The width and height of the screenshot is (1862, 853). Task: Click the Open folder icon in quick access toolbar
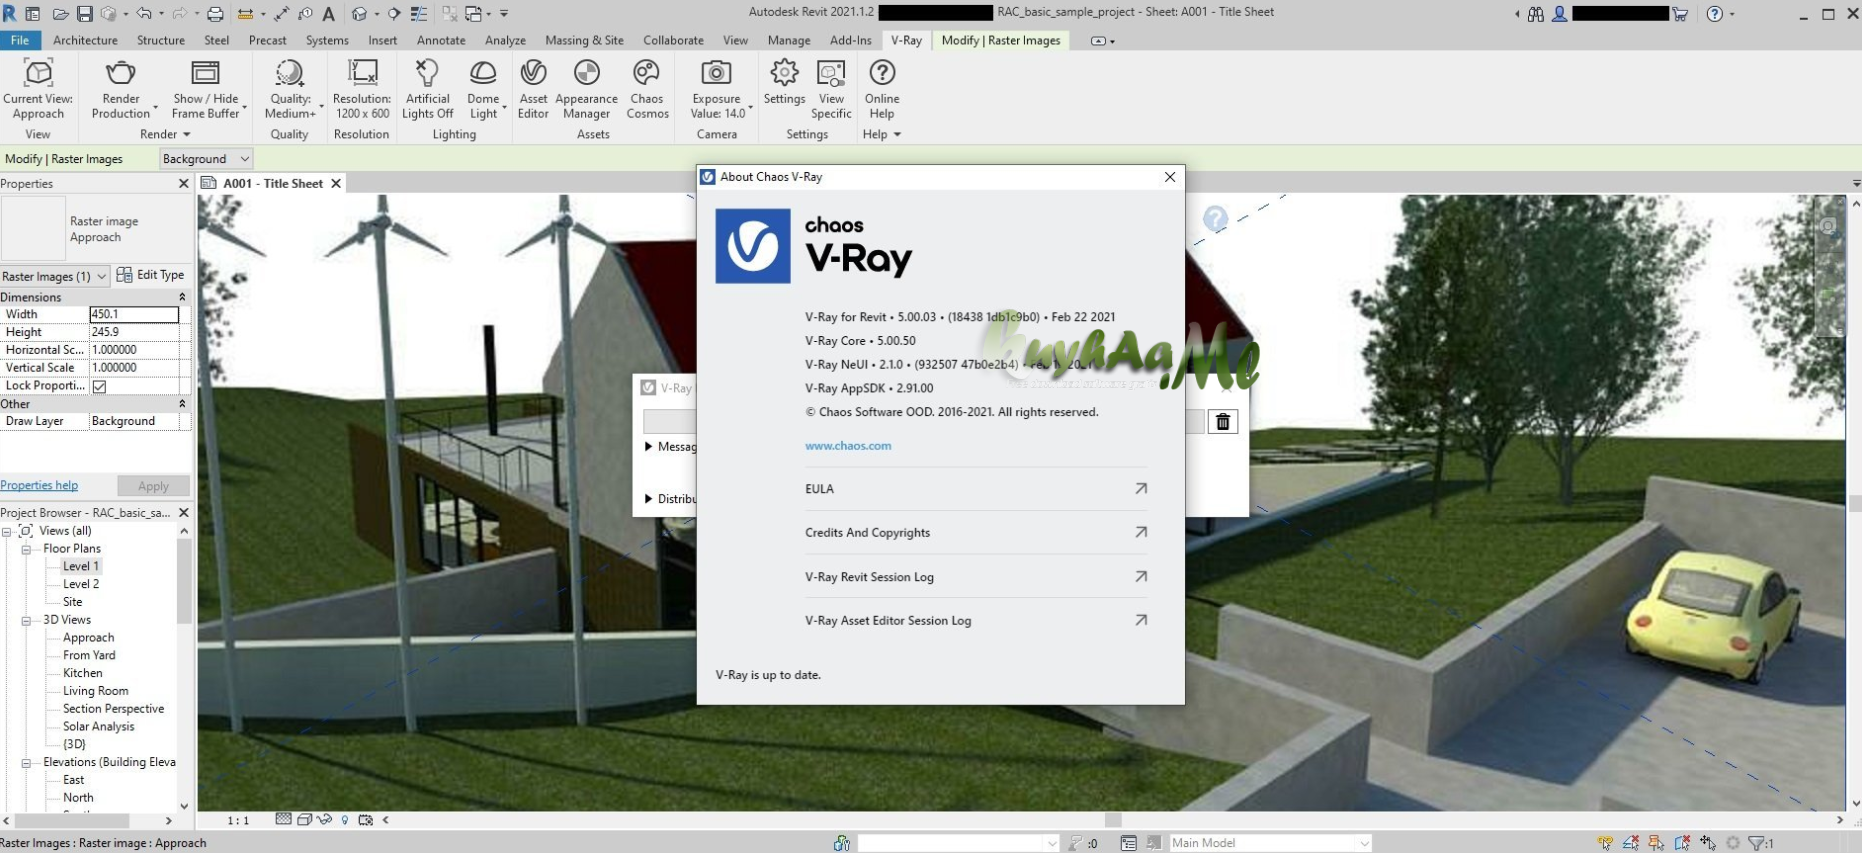(x=61, y=14)
